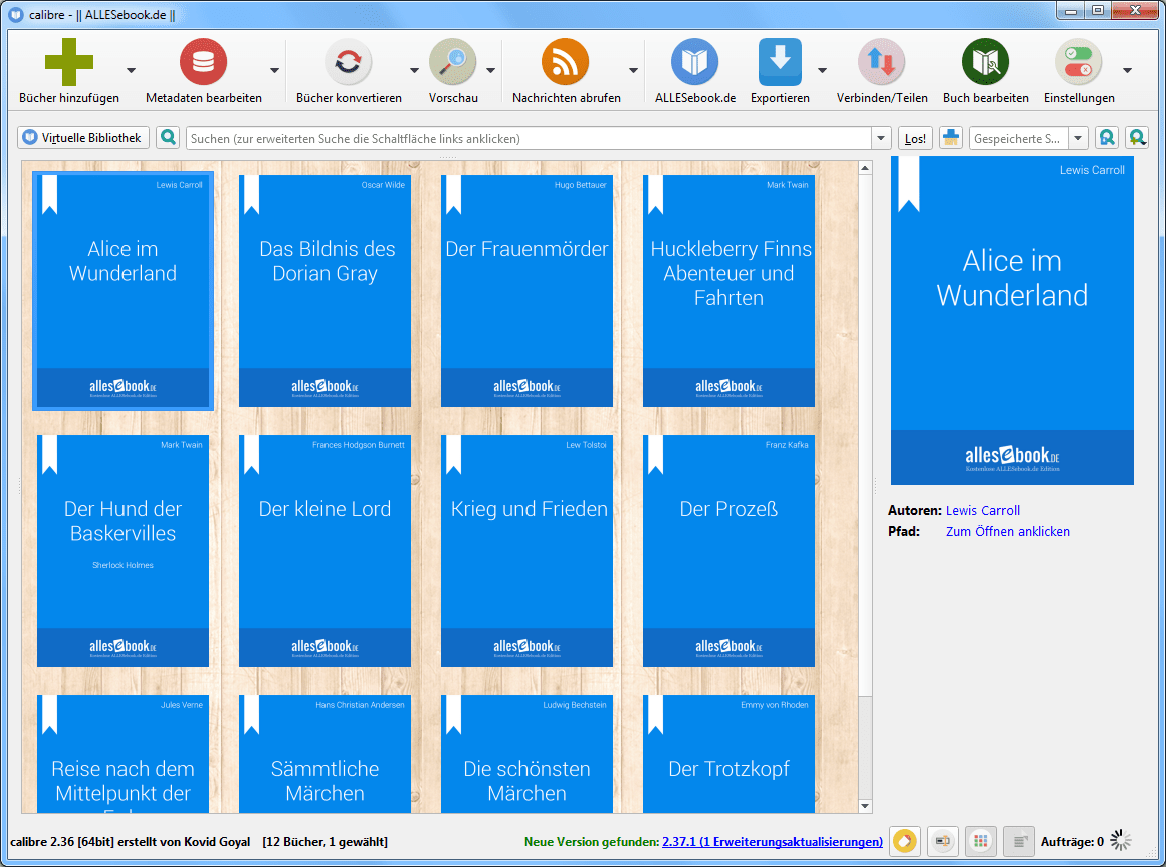1166x867 pixels.
Task: Select Der Trotzkopf book cover
Action: [x=729, y=753]
